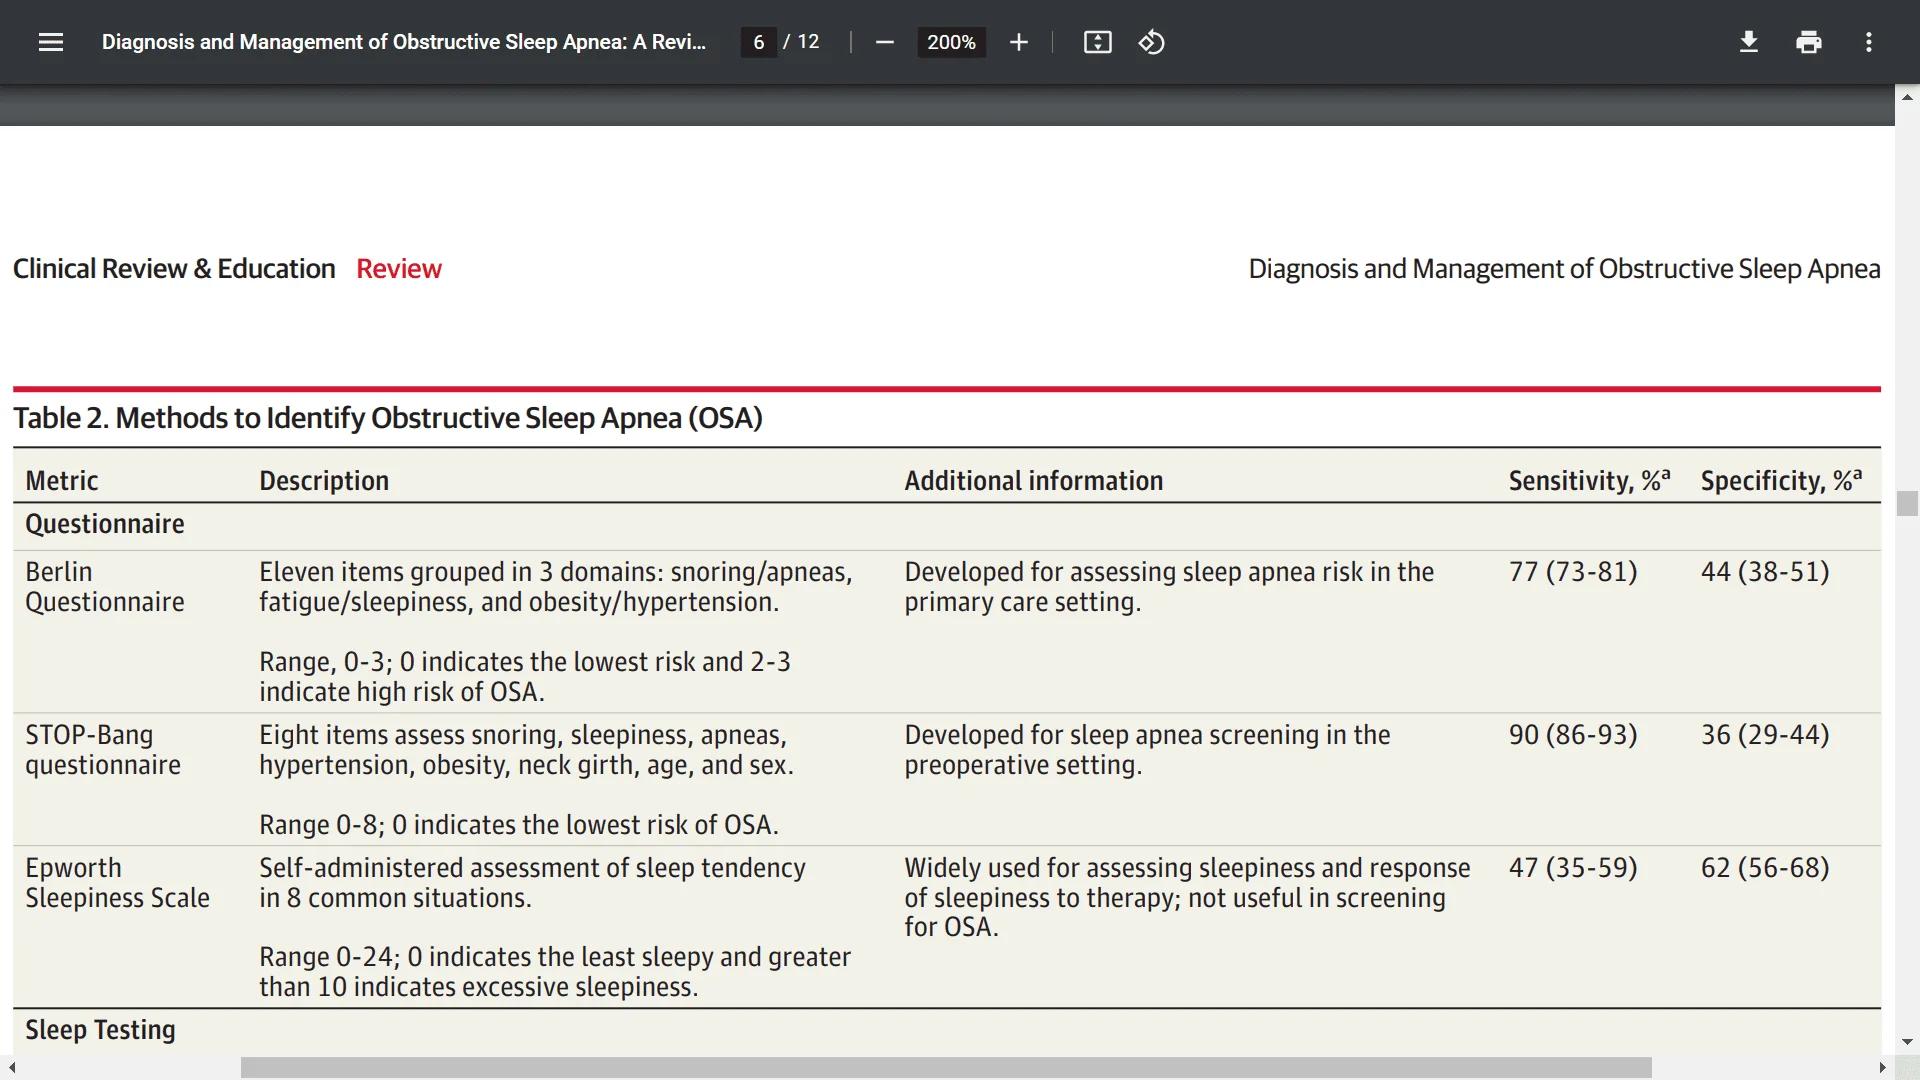Click the 200% zoom level field
The image size is (1920, 1080).
pos(951,42)
